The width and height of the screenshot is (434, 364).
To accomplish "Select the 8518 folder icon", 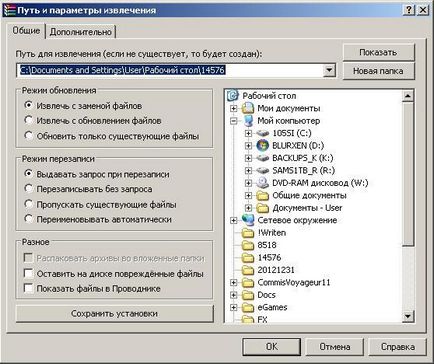I will pyautogui.click(x=248, y=245).
